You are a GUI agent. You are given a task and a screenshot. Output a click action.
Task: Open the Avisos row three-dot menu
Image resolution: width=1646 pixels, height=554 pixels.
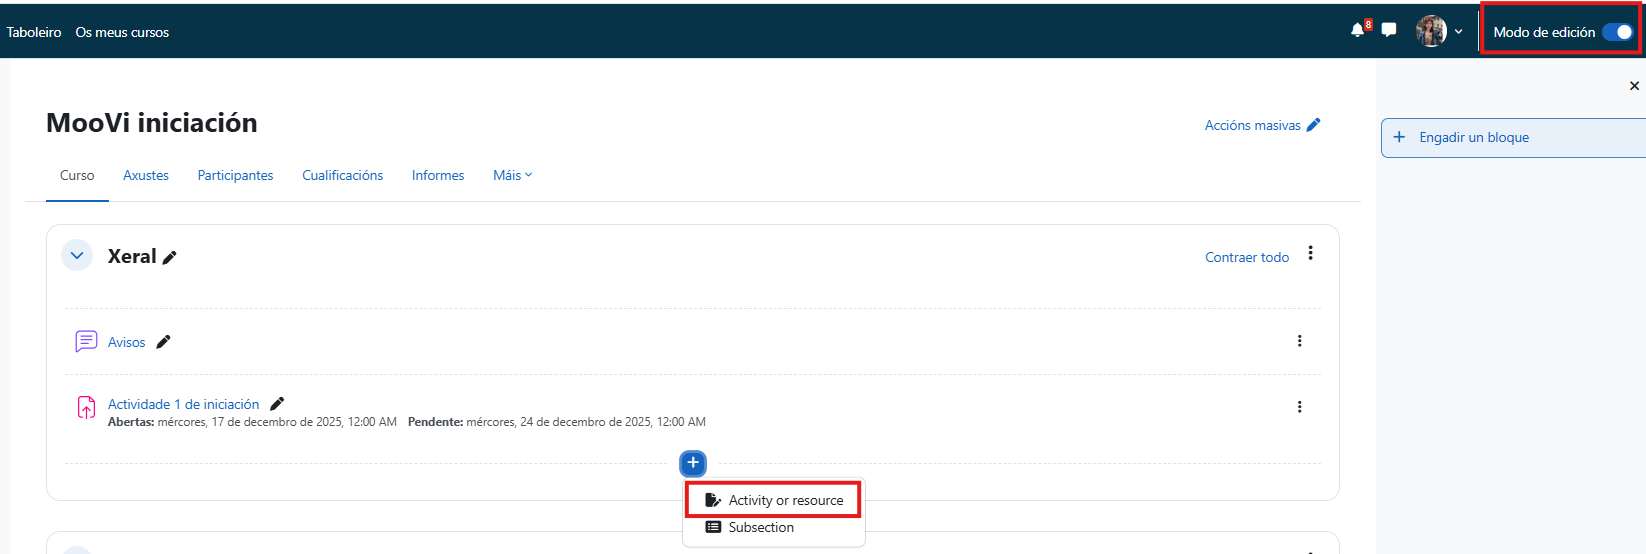(1299, 341)
